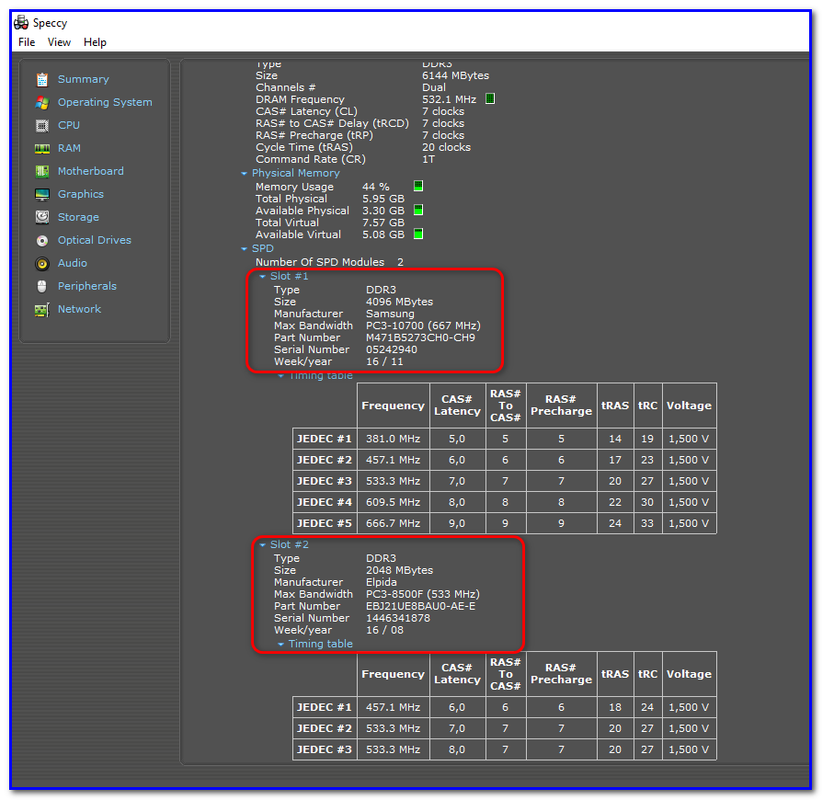Click Cycle Time (tRAS) 20 clocks value
822x800 pixels.
click(446, 147)
